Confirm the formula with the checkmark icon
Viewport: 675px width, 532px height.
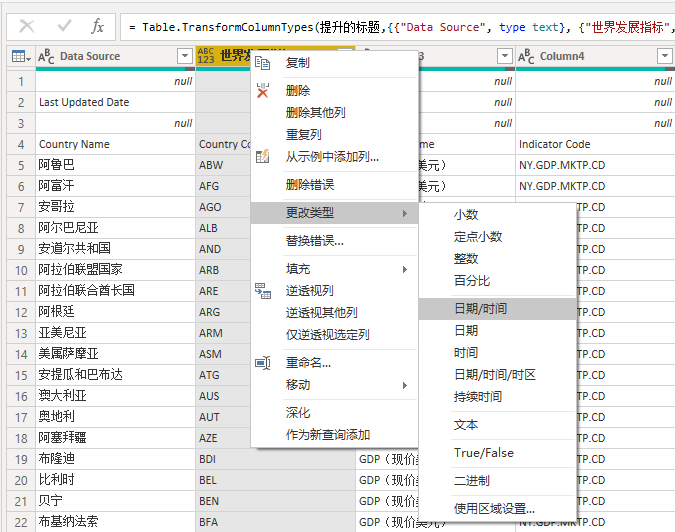point(63,27)
